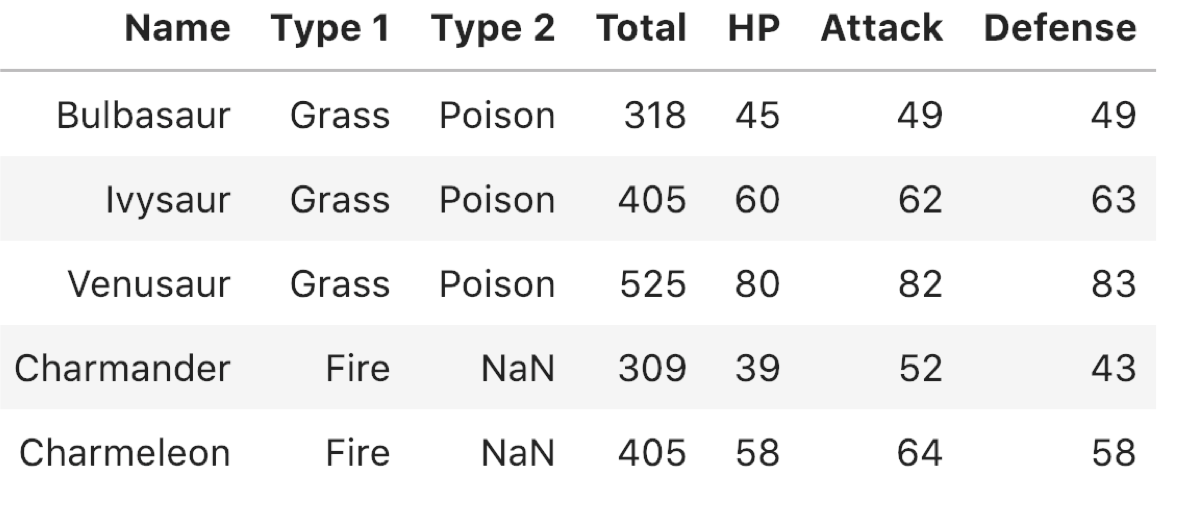Click Bulbasaur's Total value 318
This screenshot has width=1181, height=525.
coord(655,115)
